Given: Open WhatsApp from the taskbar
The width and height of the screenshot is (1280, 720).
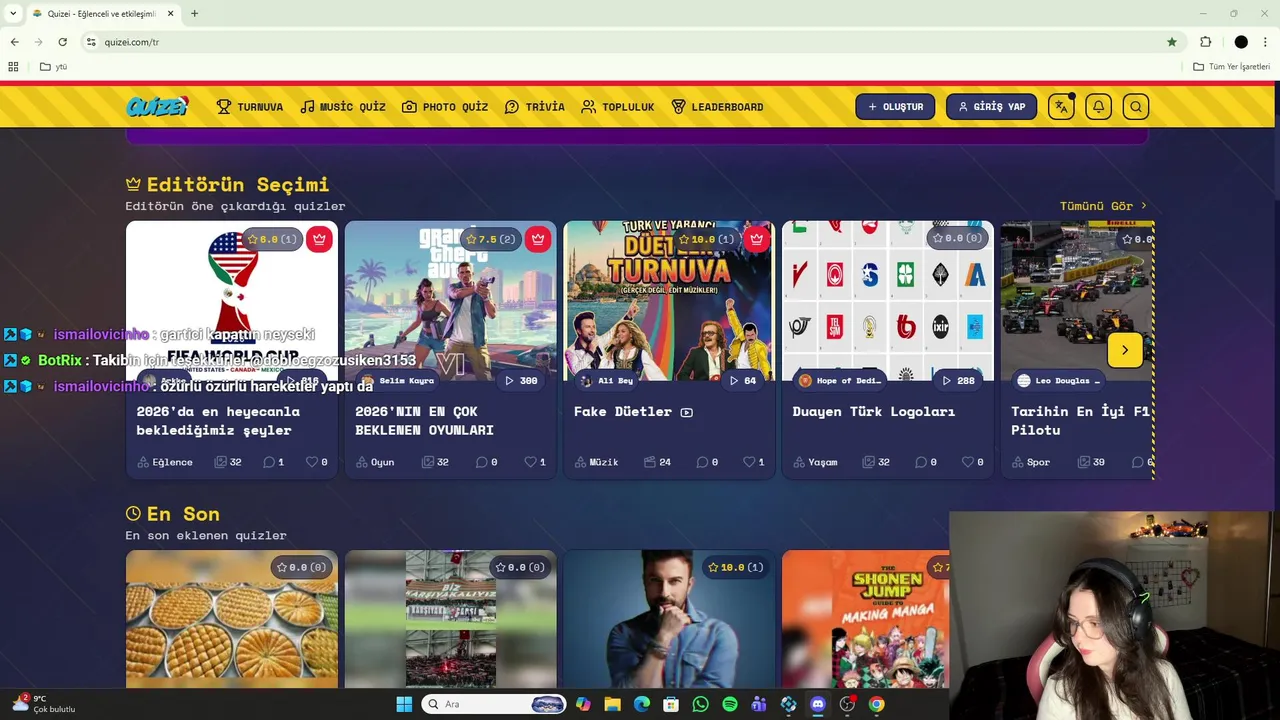Looking at the screenshot, I should tap(700, 704).
